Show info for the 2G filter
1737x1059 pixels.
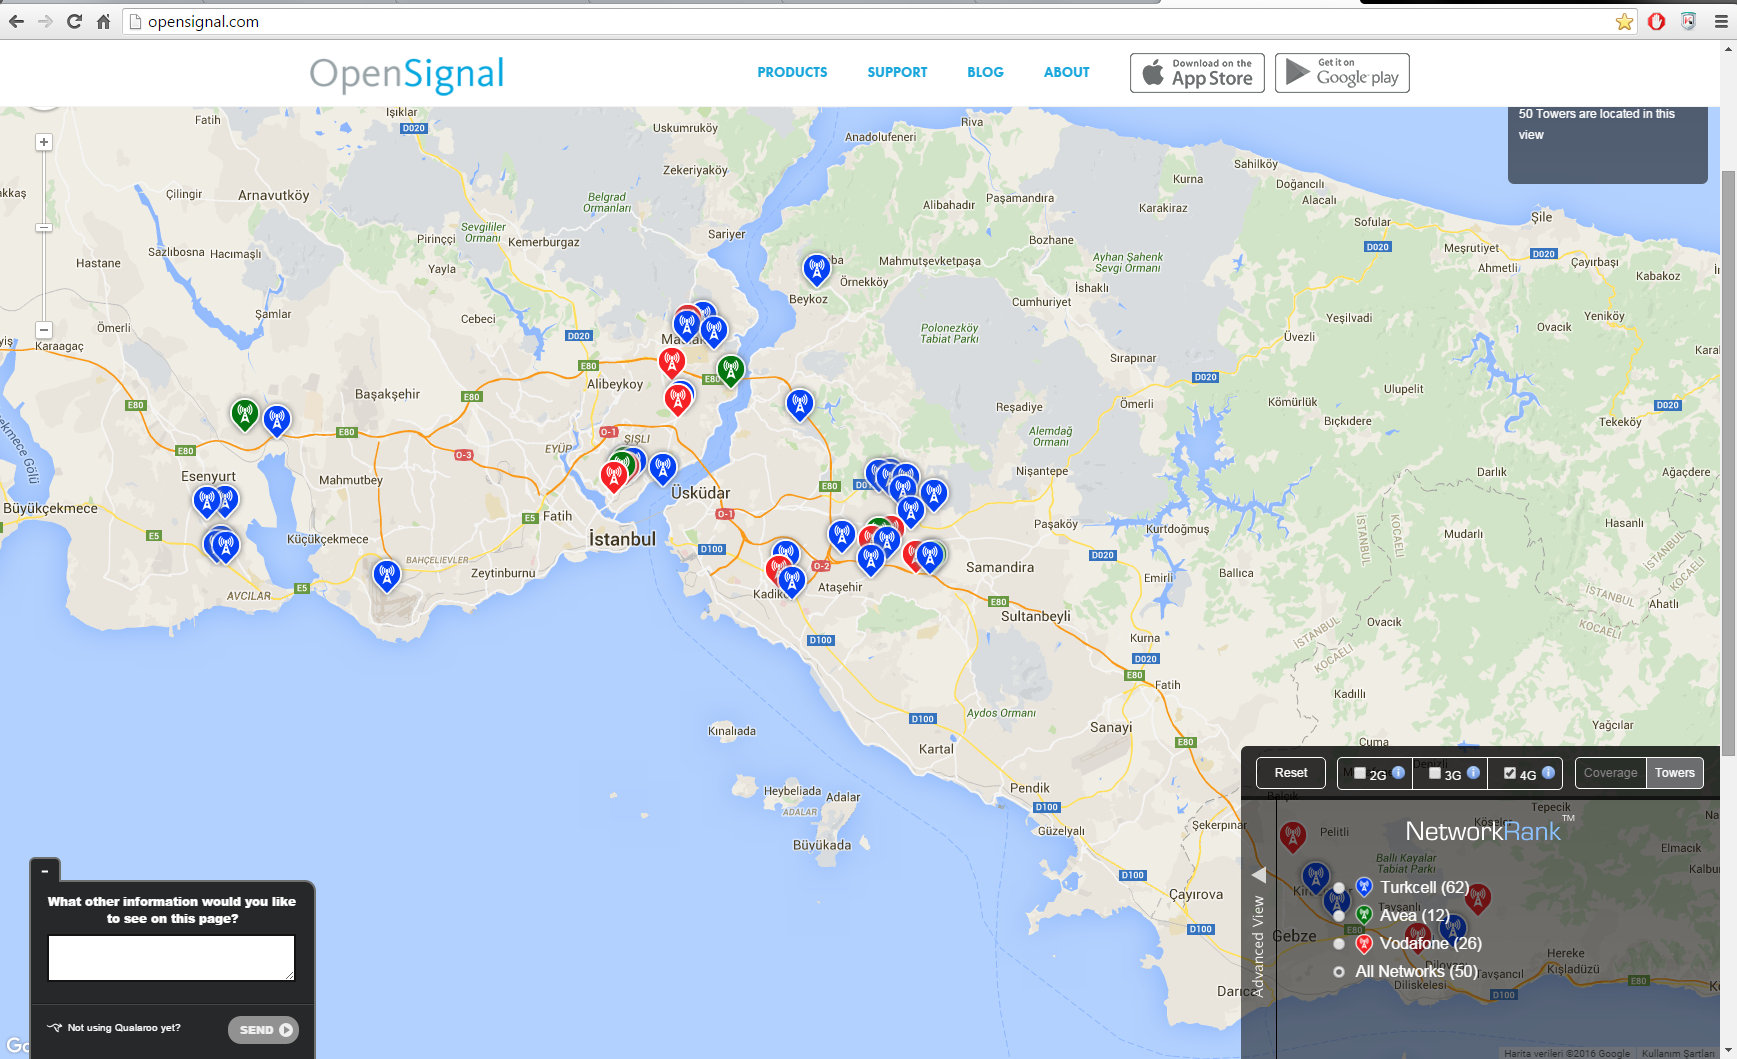coord(1398,772)
